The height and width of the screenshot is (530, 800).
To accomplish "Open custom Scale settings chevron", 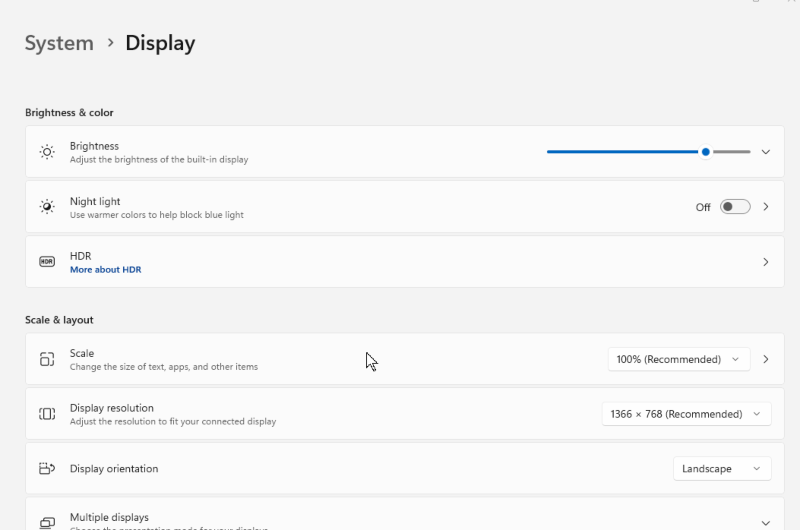I will click(766, 359).
